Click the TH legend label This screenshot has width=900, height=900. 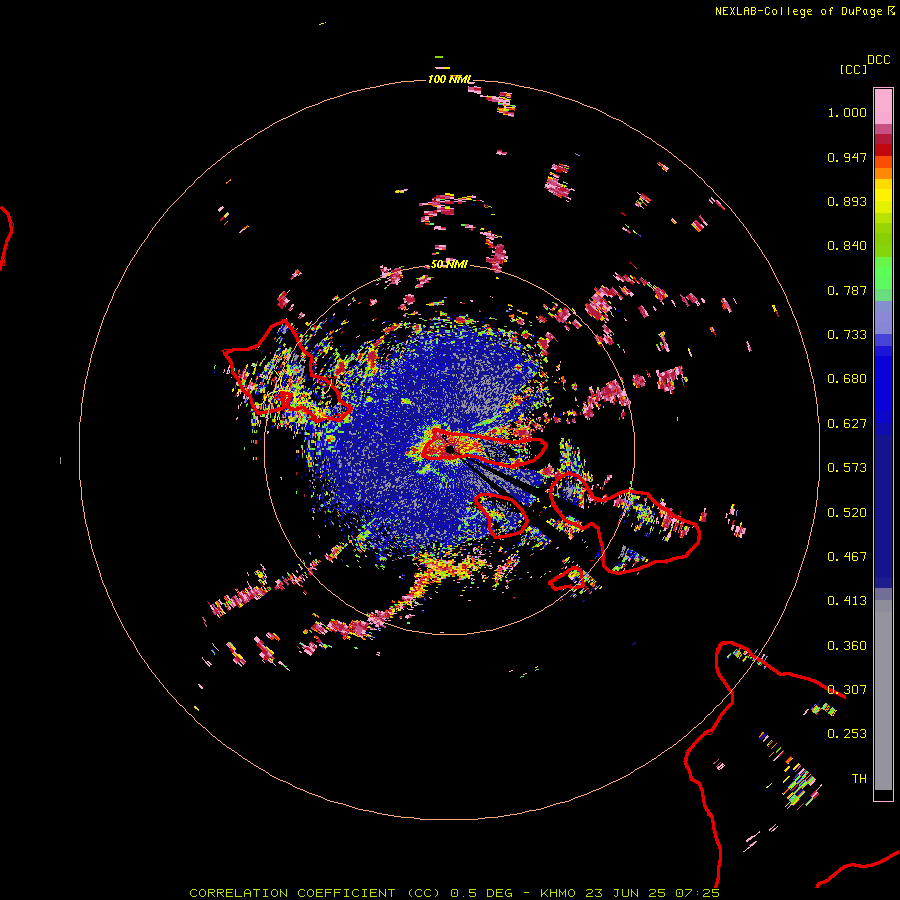(859, 779)
